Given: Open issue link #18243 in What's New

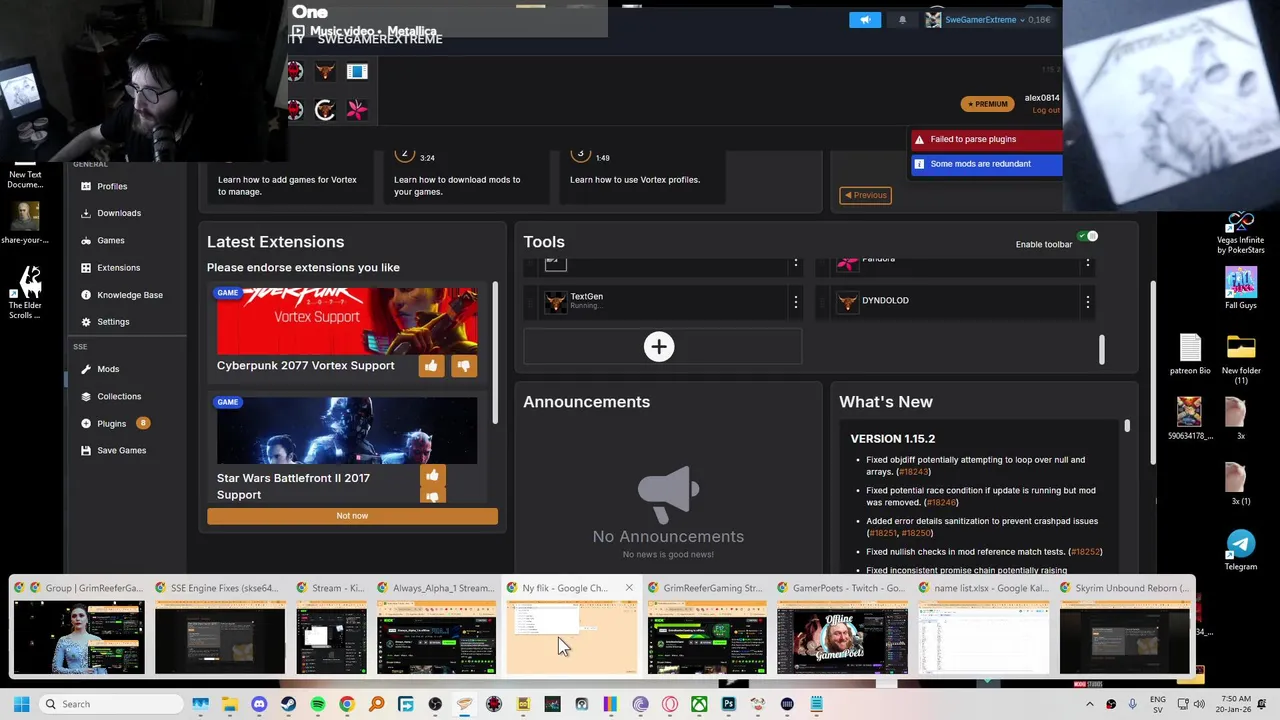Looking at the screenshot, I should pos(913,472).
